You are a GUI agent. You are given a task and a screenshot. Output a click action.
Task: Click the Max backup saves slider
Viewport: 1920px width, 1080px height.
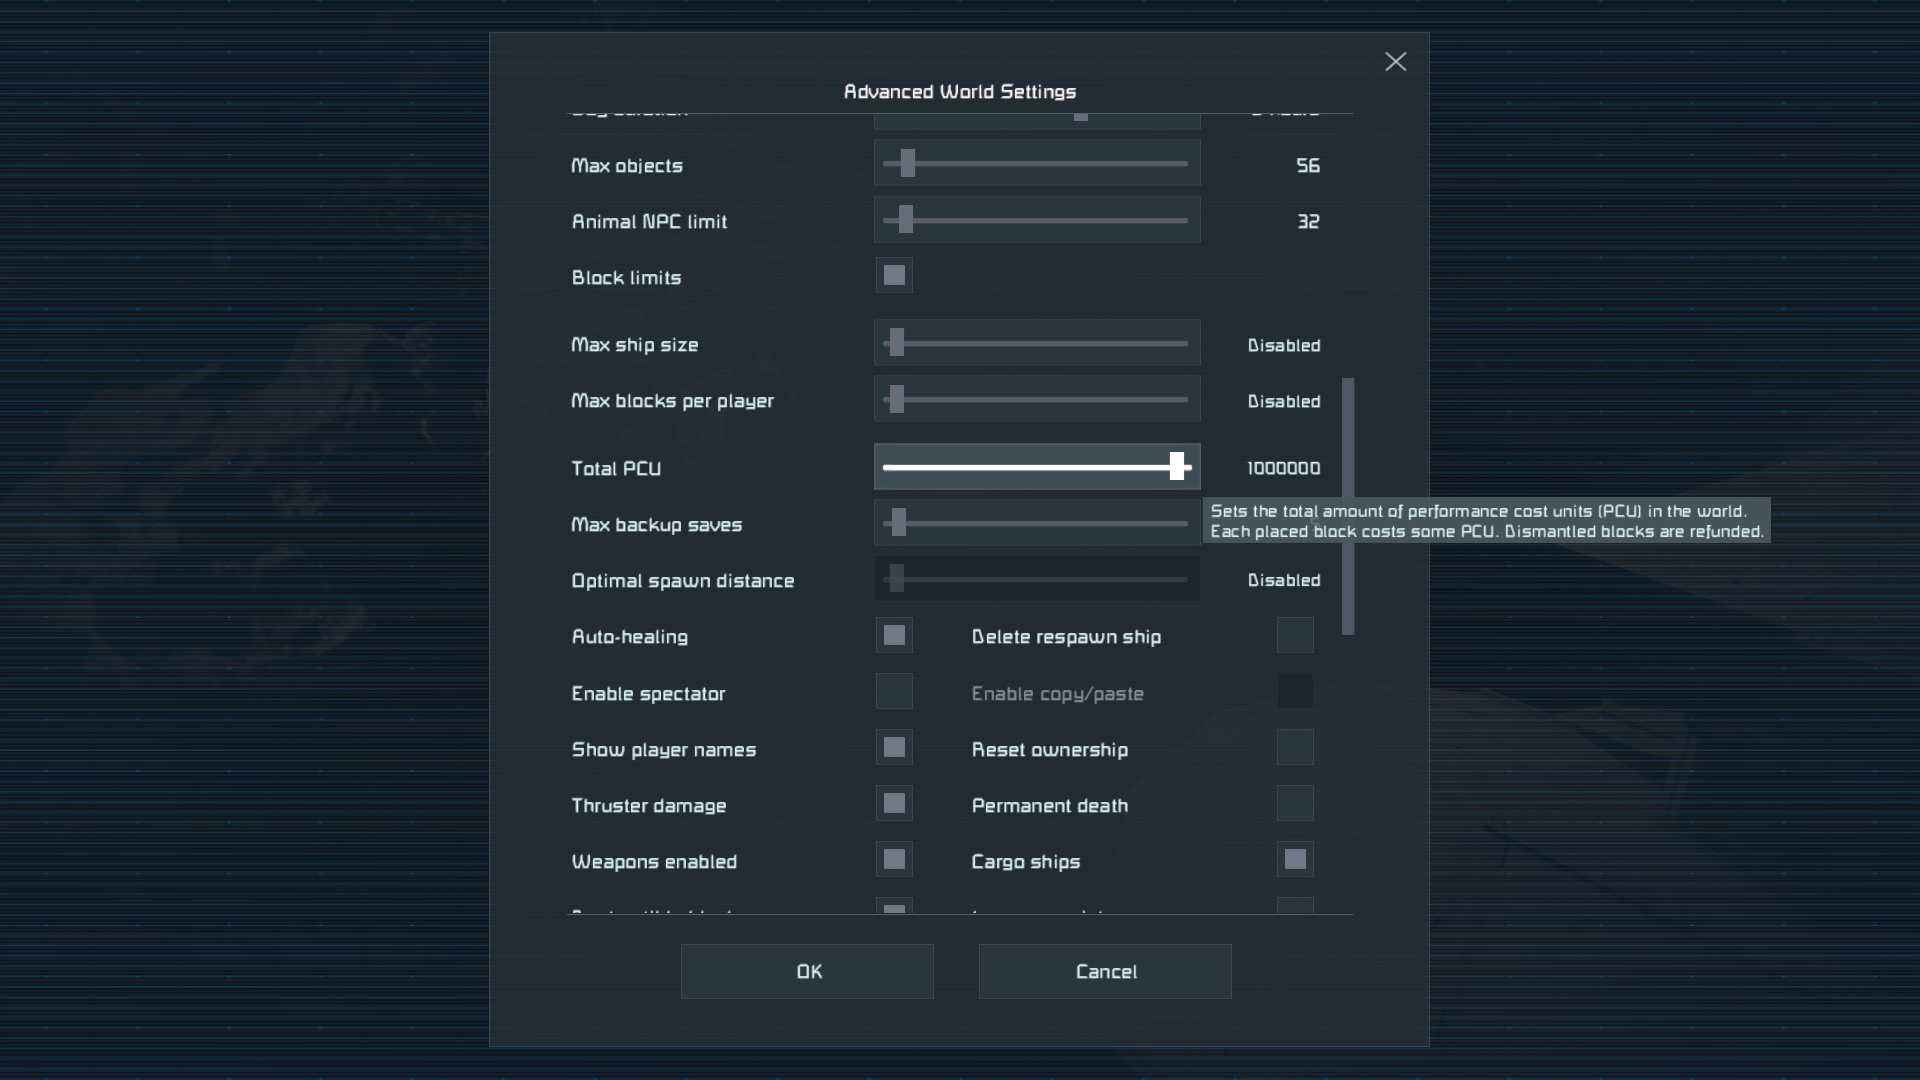click(x=1036, y=523)
